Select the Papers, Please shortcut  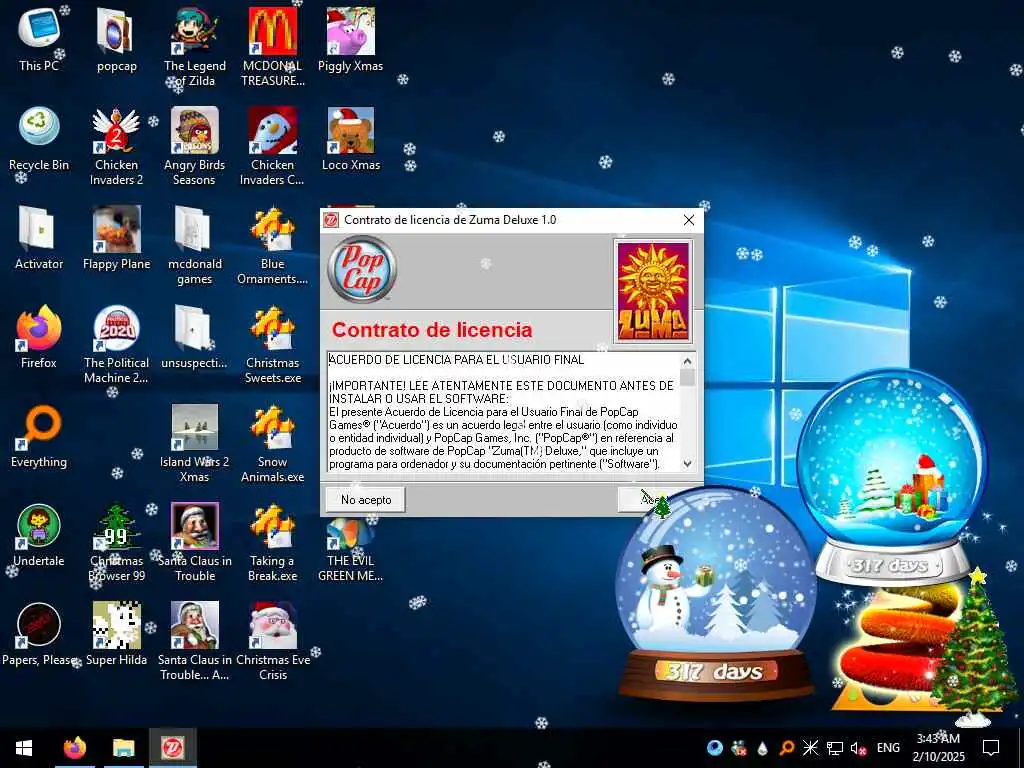point(39,635)
